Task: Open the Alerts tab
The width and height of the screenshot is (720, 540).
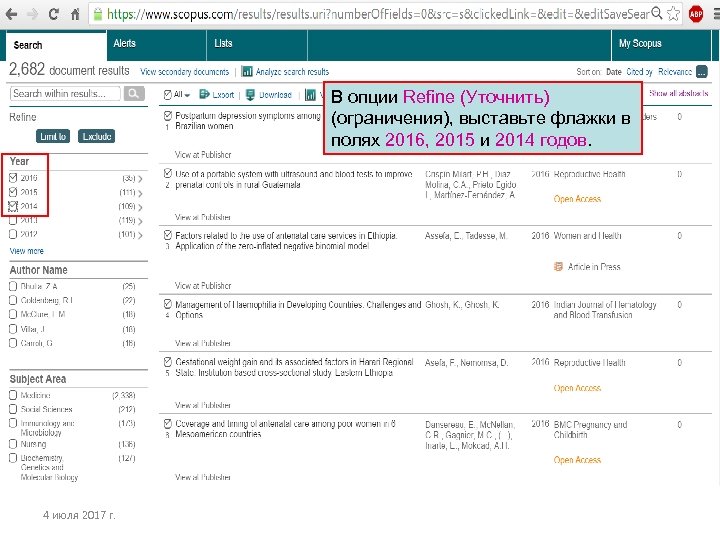Action: pyautogui.click(x=157, y=45)
